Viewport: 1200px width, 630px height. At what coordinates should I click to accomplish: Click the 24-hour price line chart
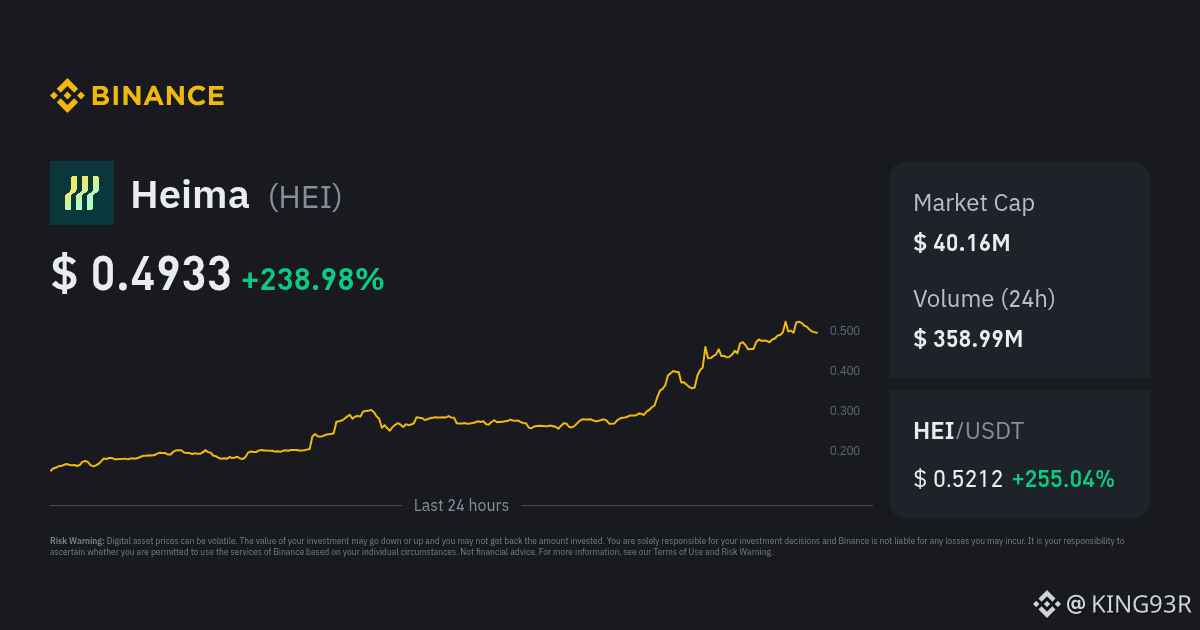coord(434,396)
